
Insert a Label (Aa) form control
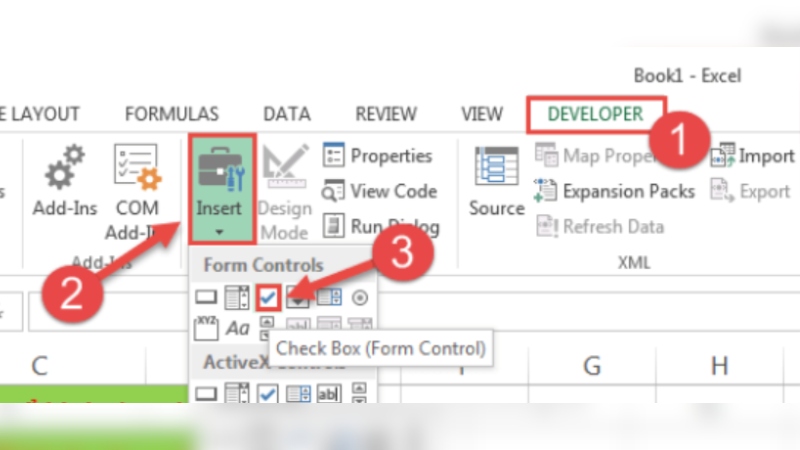click(x=237, y=328)
